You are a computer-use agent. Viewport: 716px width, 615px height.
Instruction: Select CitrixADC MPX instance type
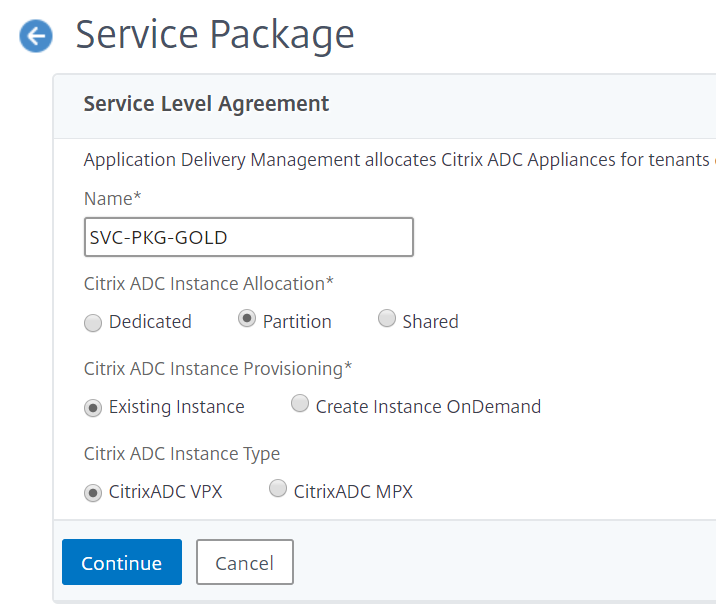click(x=278, y=489)
